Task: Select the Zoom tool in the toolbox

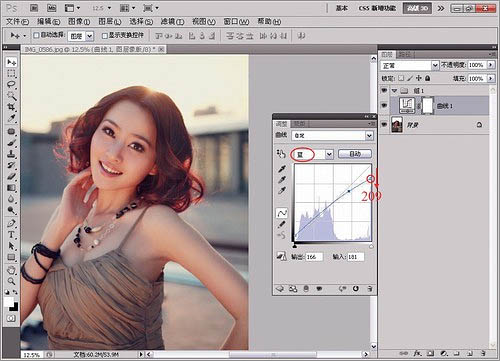Action: (11, 281)
